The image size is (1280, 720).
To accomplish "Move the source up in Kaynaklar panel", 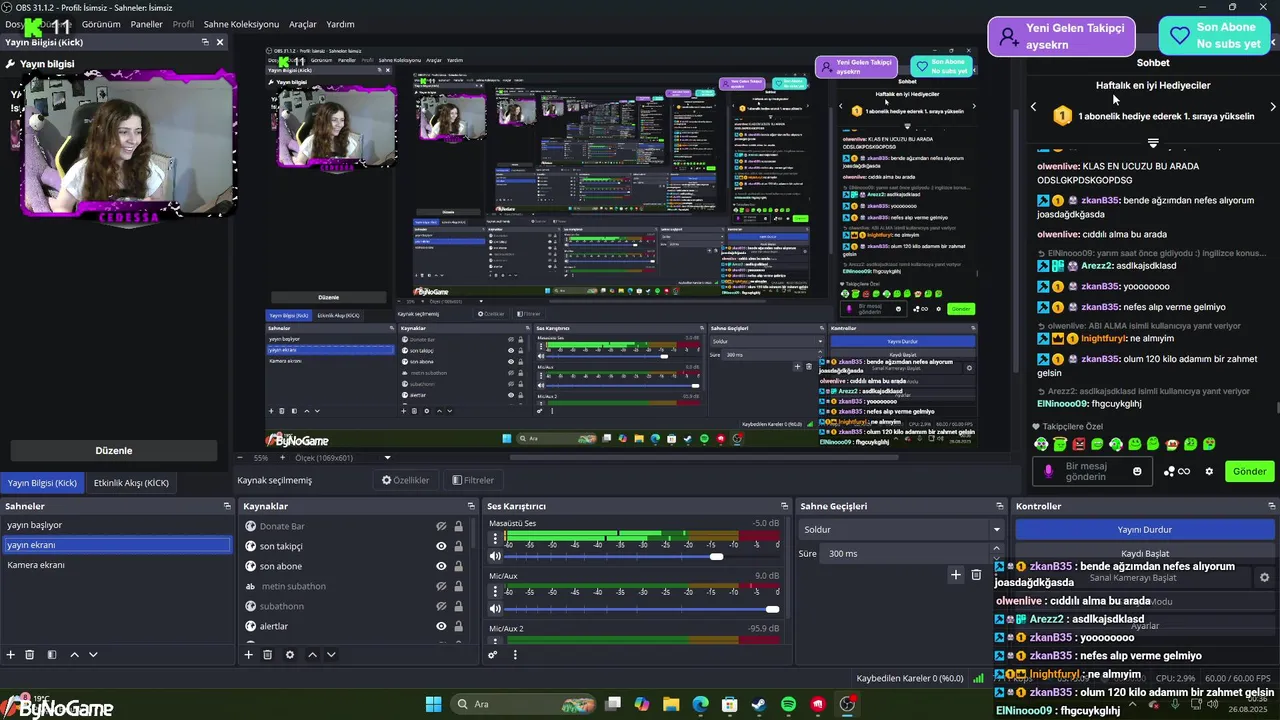I will [312, 655].
